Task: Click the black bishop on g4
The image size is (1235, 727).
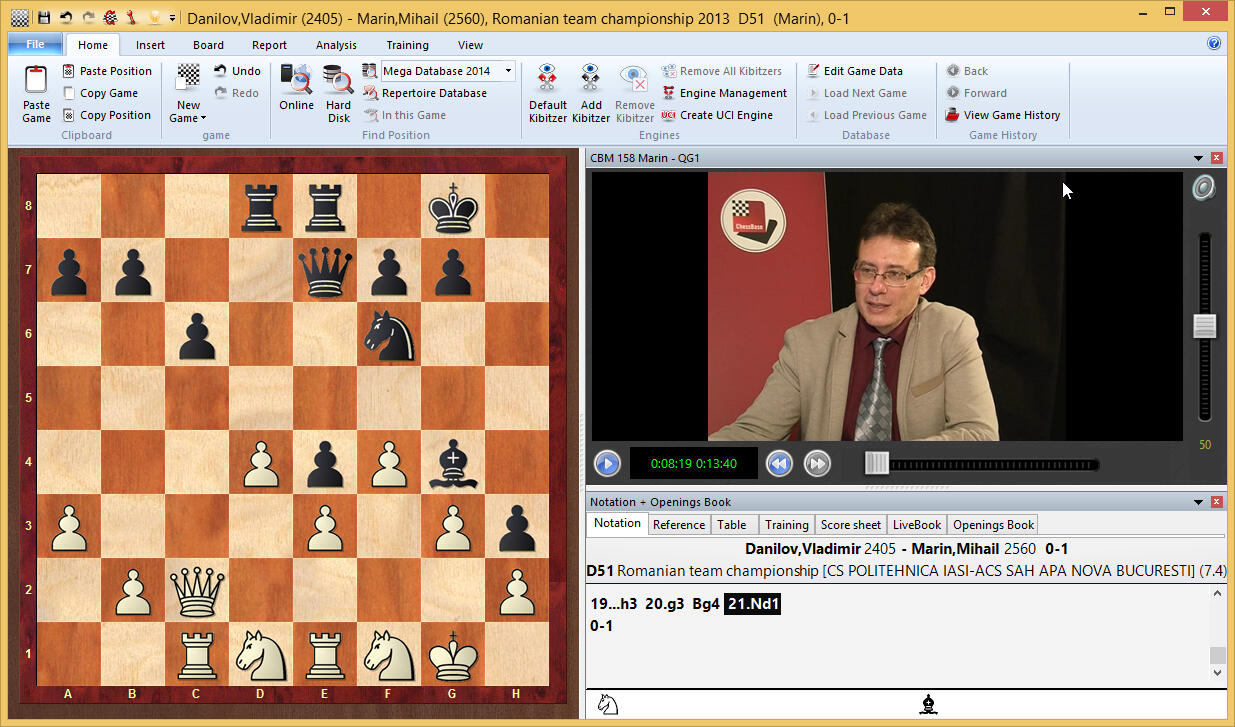Action: [453, 462]
